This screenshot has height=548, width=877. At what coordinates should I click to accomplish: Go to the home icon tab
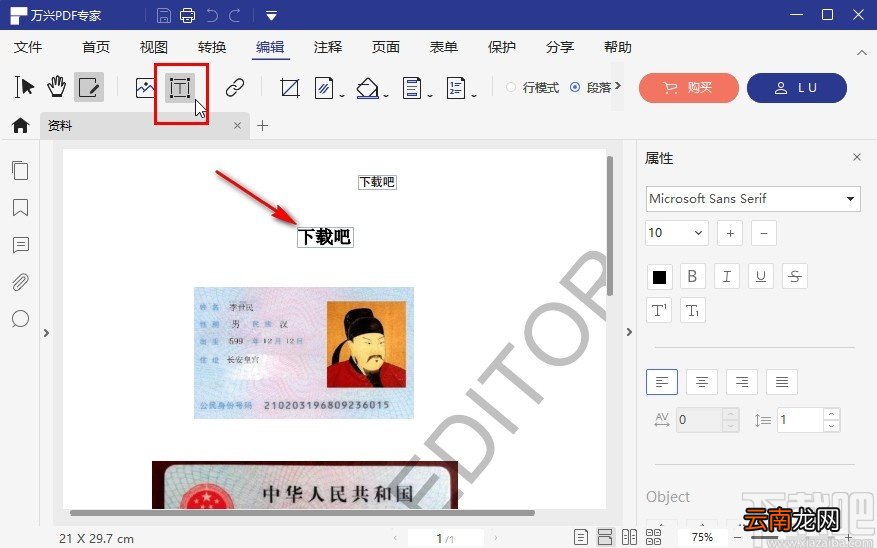(21, 125)
